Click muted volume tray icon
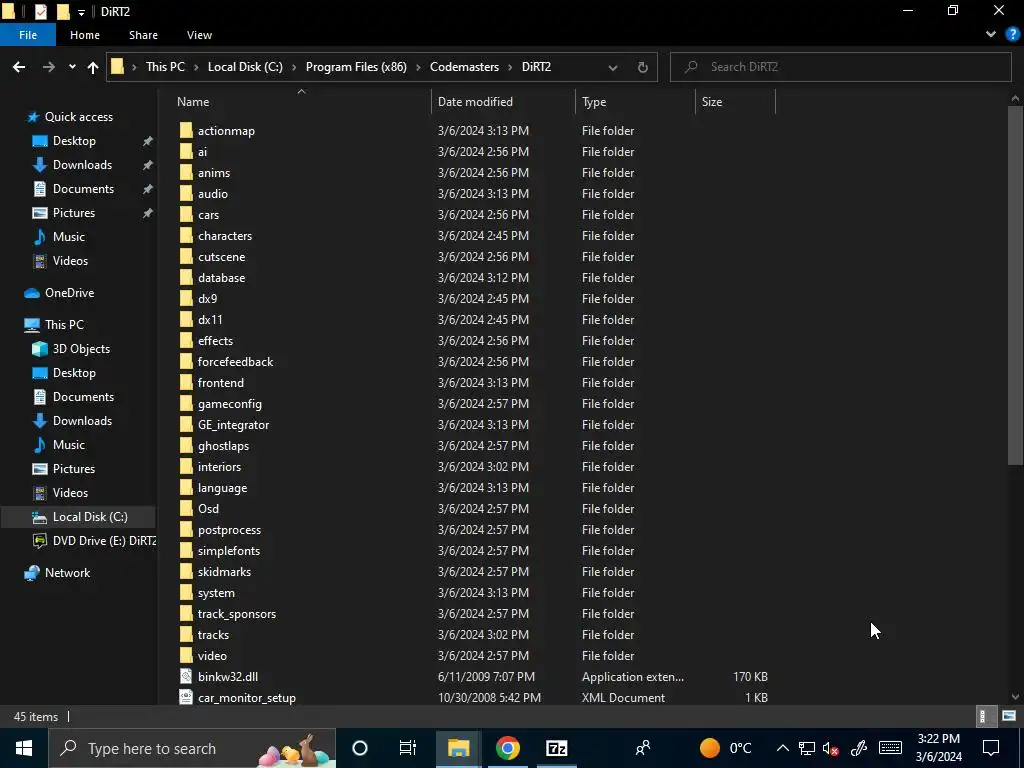1024x768 pixels. [831, 748]
